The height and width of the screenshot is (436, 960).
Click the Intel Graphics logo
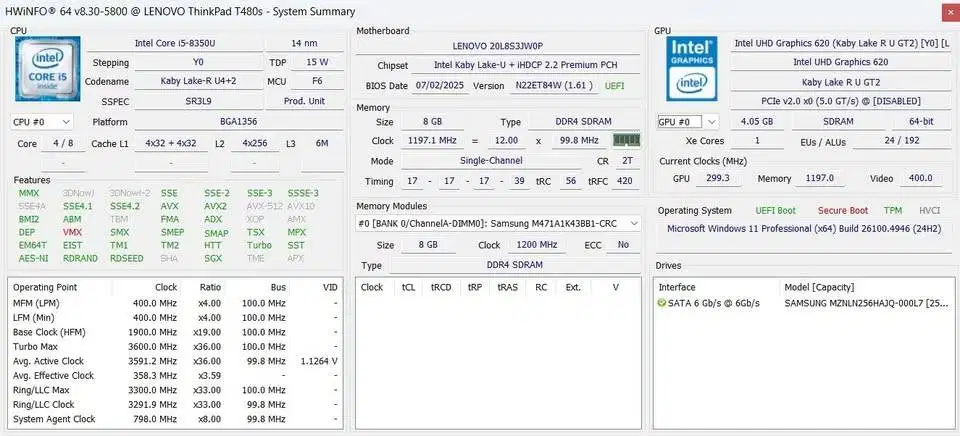[x=692, y=65]
